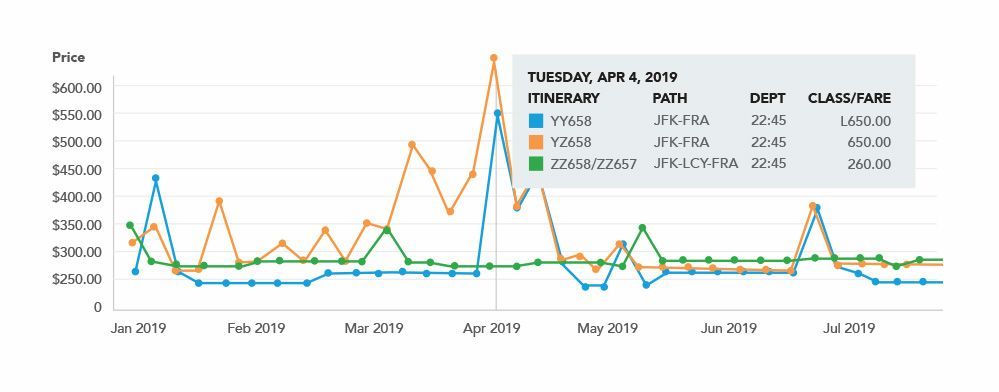The height and width of the screenshot is (392, 999).
Task: Click the CLASS/FARE column header
Action: (x=849, y=98)
